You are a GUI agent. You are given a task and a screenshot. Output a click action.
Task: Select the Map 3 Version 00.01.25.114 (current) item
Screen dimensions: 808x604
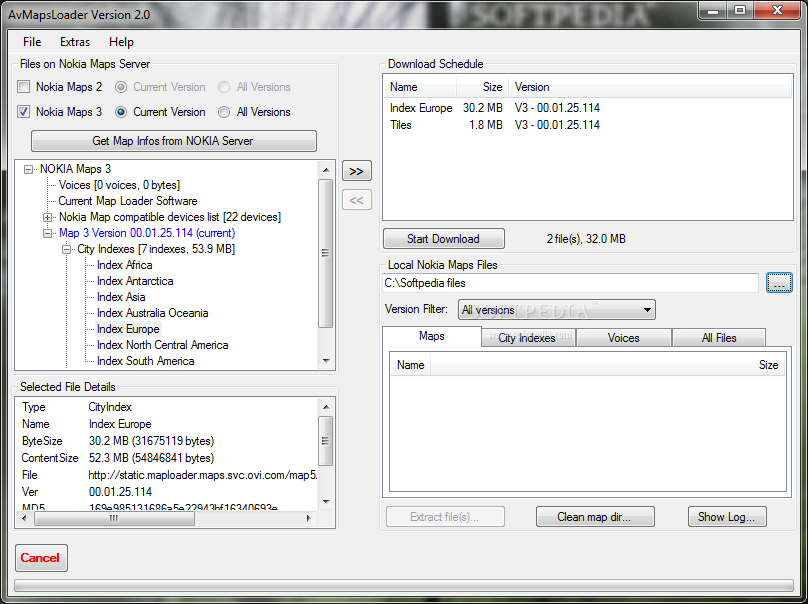147,233
